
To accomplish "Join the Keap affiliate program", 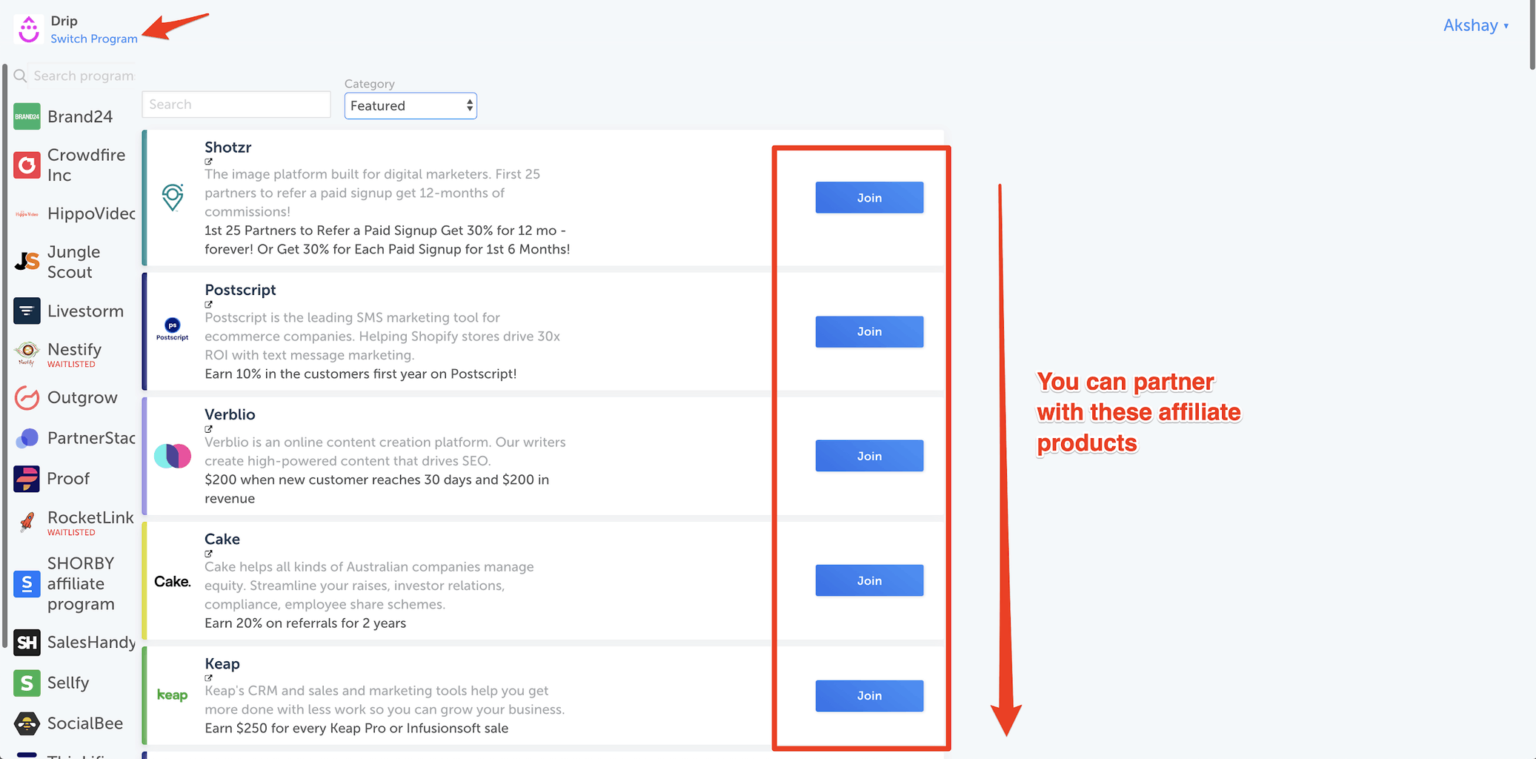I will [868, 695].
